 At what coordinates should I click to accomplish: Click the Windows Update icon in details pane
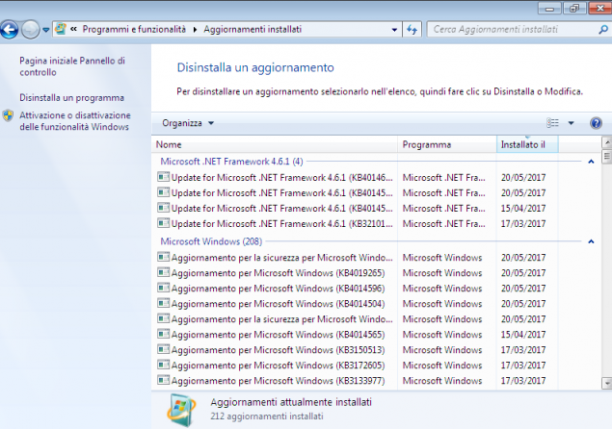181,410
